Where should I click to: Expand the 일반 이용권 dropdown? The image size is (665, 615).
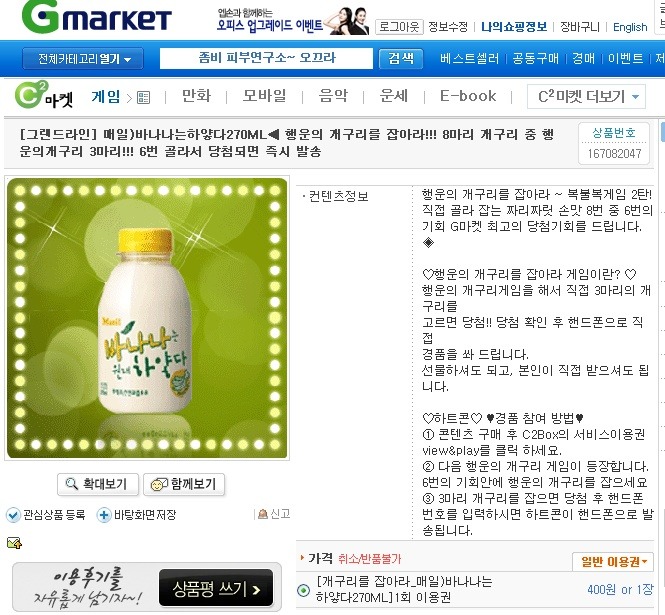613,562
